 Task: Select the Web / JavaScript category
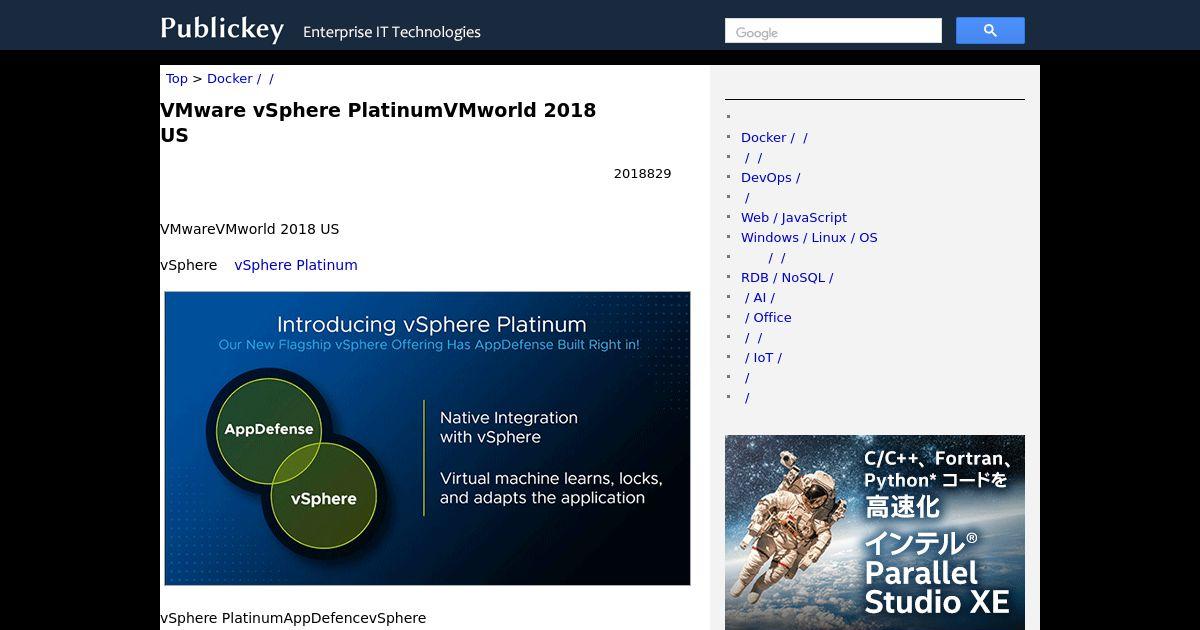pos(793,218)
